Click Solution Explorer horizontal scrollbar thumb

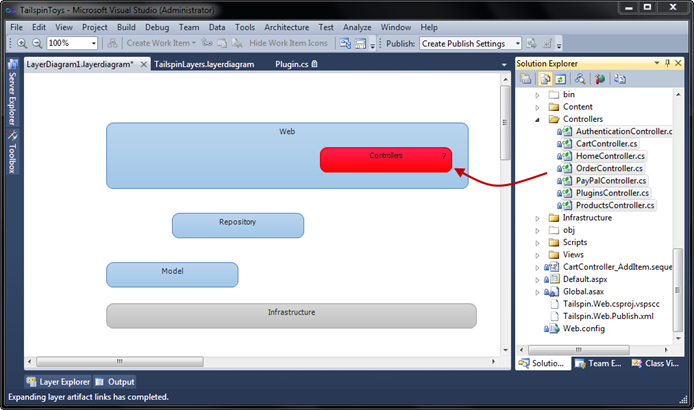point(579,350)
